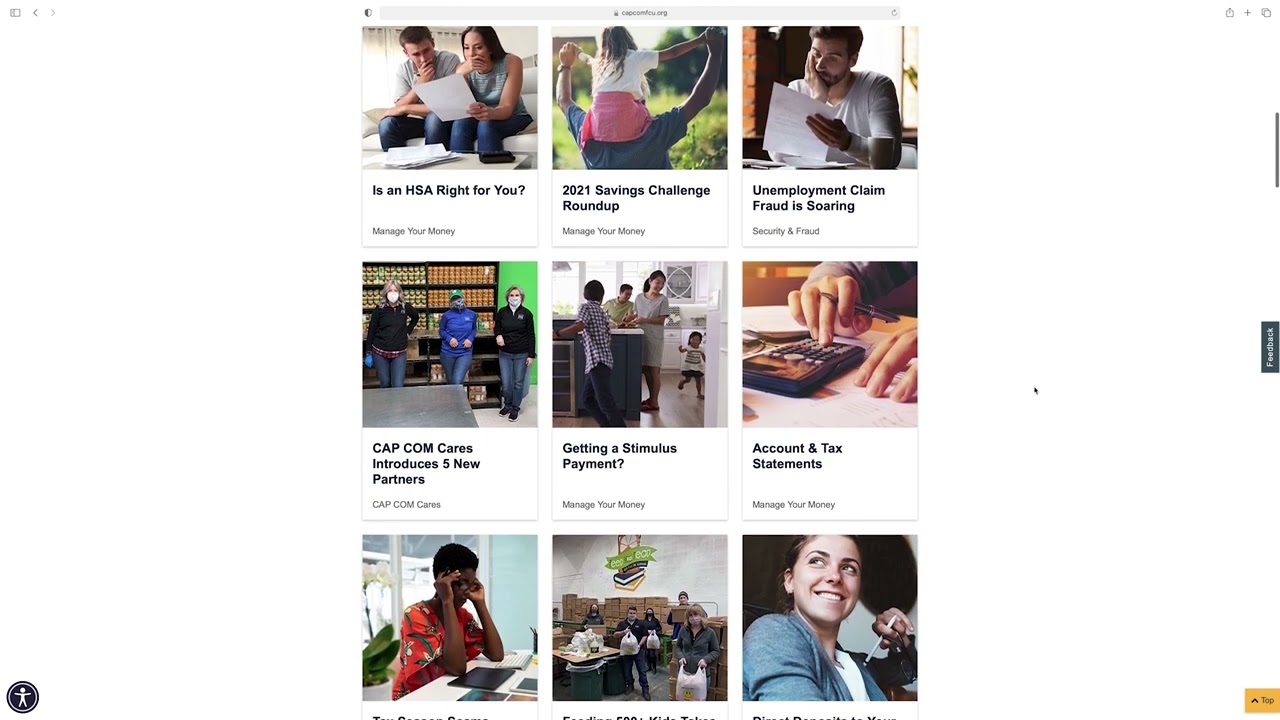Viewport: 1280px width, 720px height.
Task: Reload the page with refresh icon
Action: click(894, 13)
